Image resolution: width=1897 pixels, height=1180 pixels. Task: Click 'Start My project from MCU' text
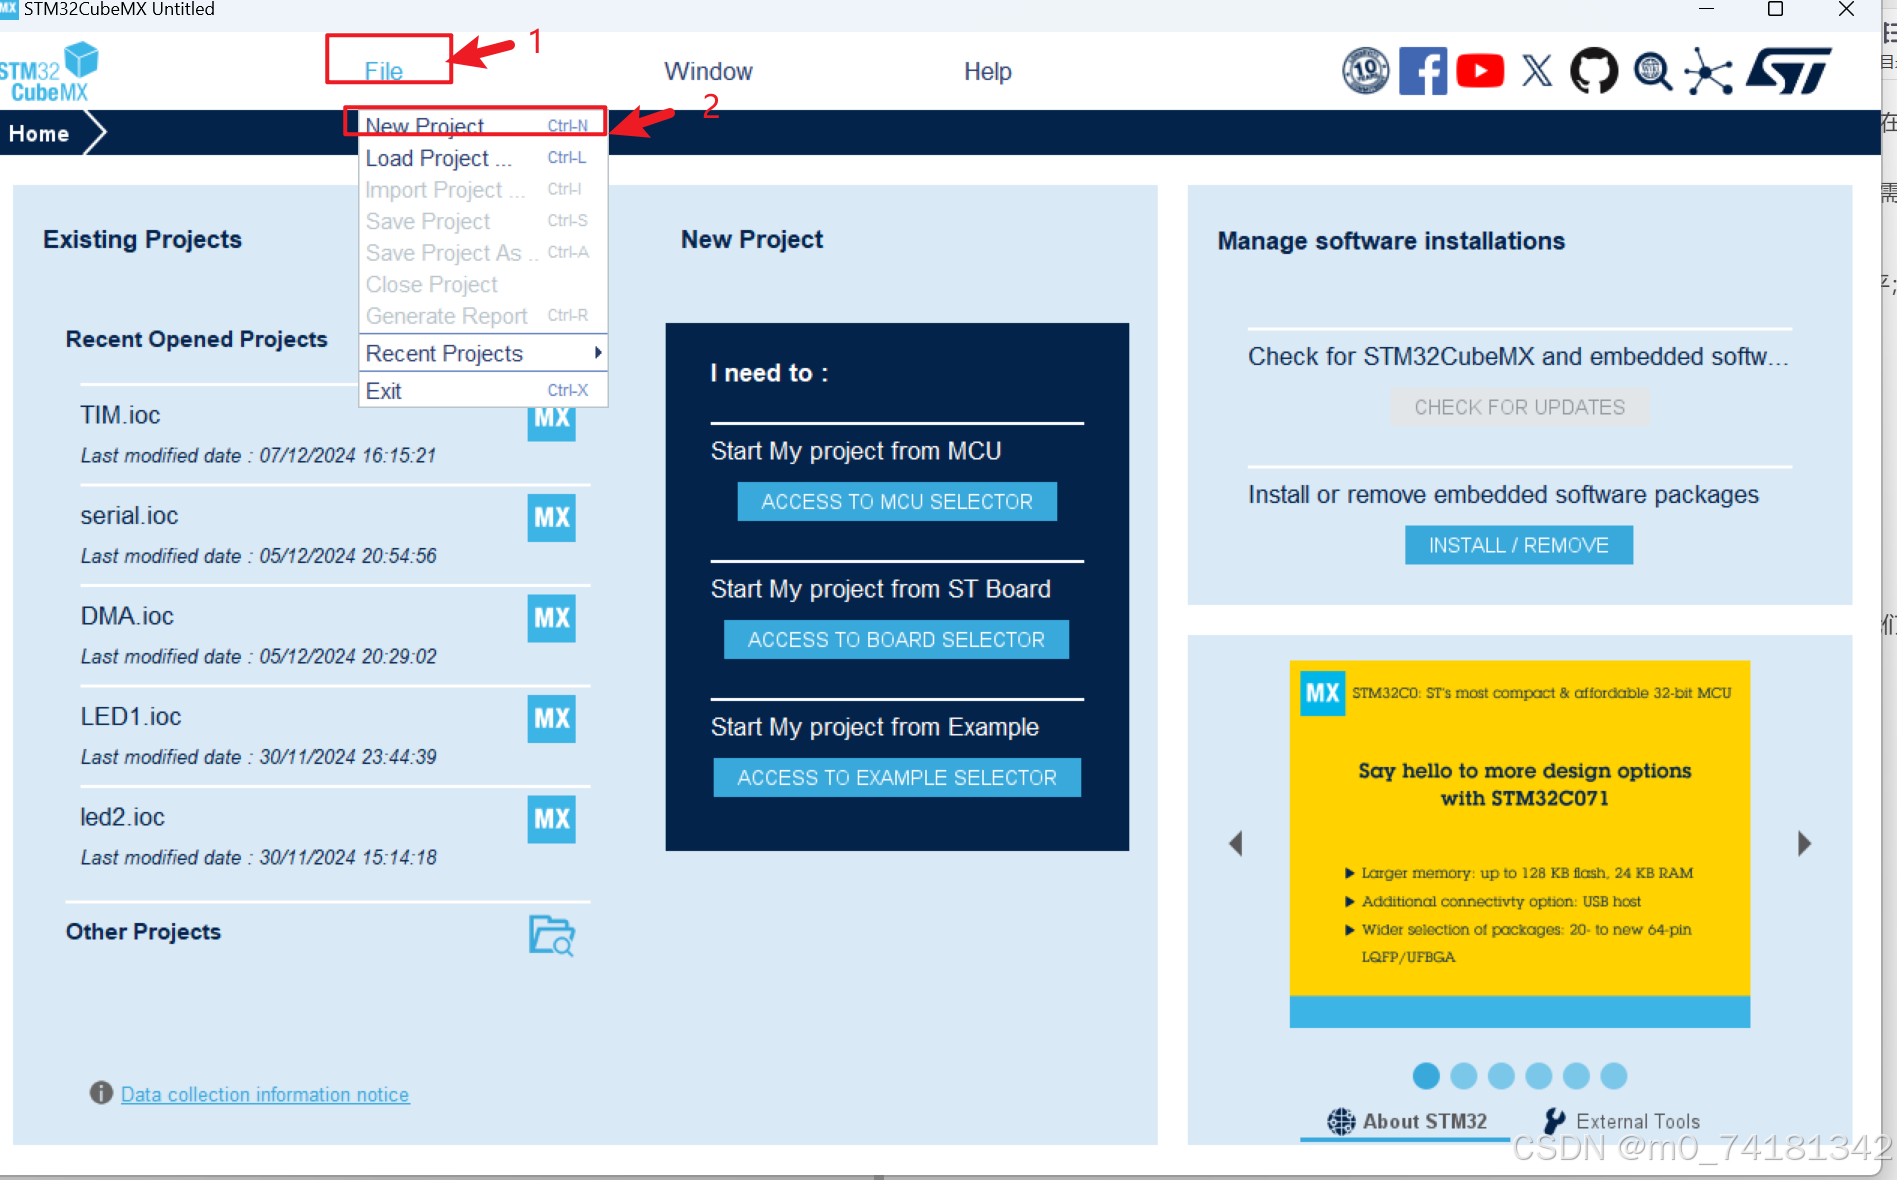coord(856,451)
